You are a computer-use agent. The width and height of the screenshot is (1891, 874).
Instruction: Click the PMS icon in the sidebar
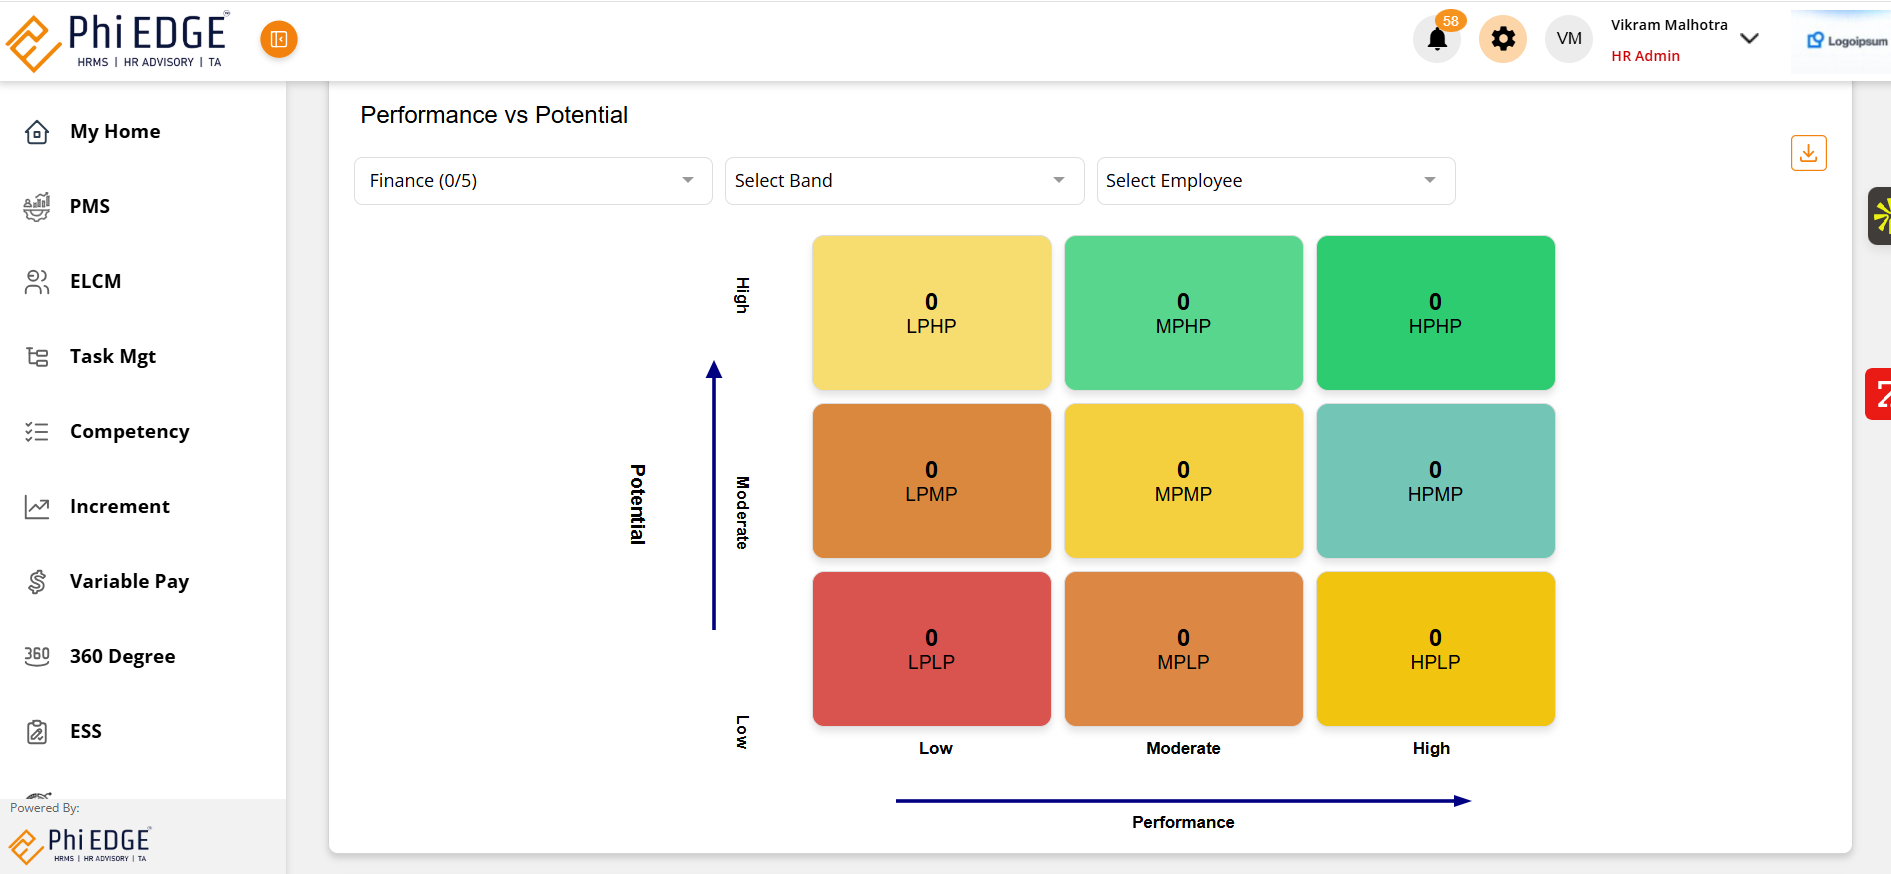(x=37, y=207)
